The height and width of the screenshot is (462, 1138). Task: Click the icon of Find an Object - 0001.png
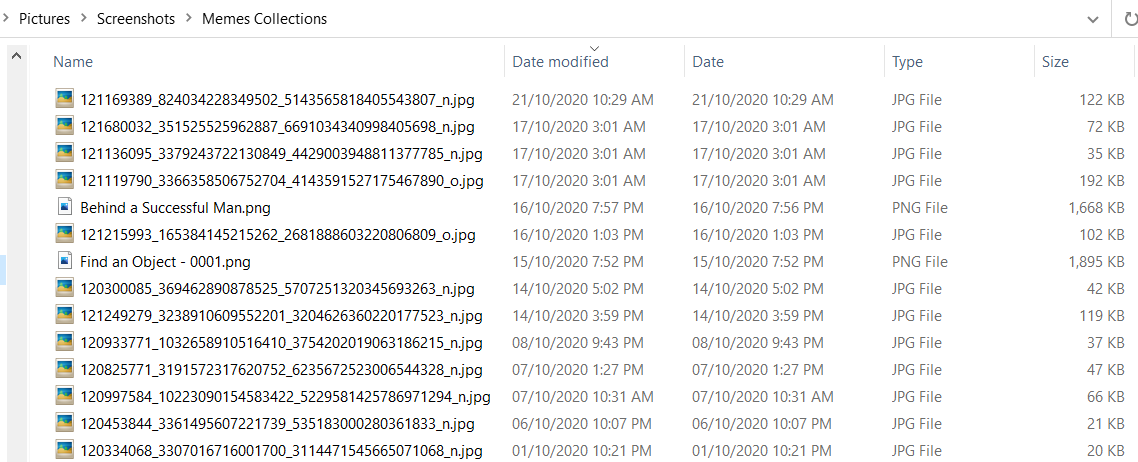click(x=65, y=261)
